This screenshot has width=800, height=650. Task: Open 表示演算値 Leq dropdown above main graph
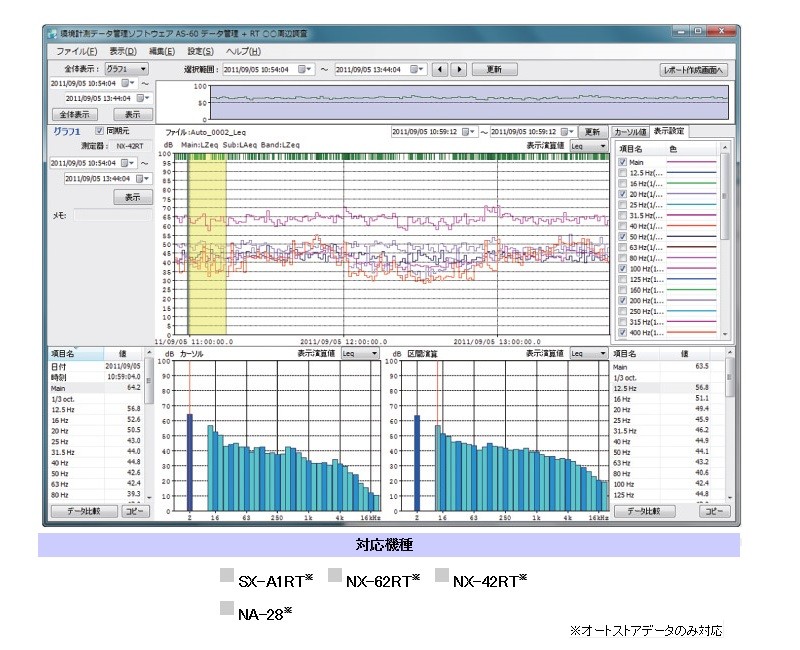pyautogui.click(x=589, y=146)
